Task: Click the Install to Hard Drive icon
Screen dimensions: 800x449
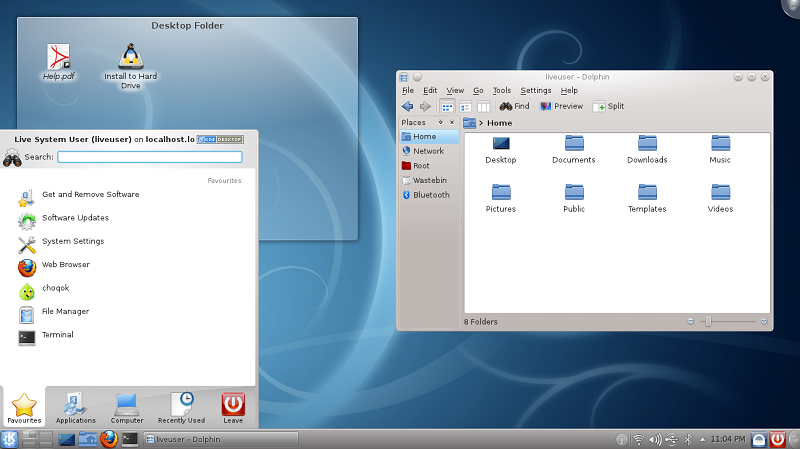Action: pyautogui.click(x=130, y=57)
